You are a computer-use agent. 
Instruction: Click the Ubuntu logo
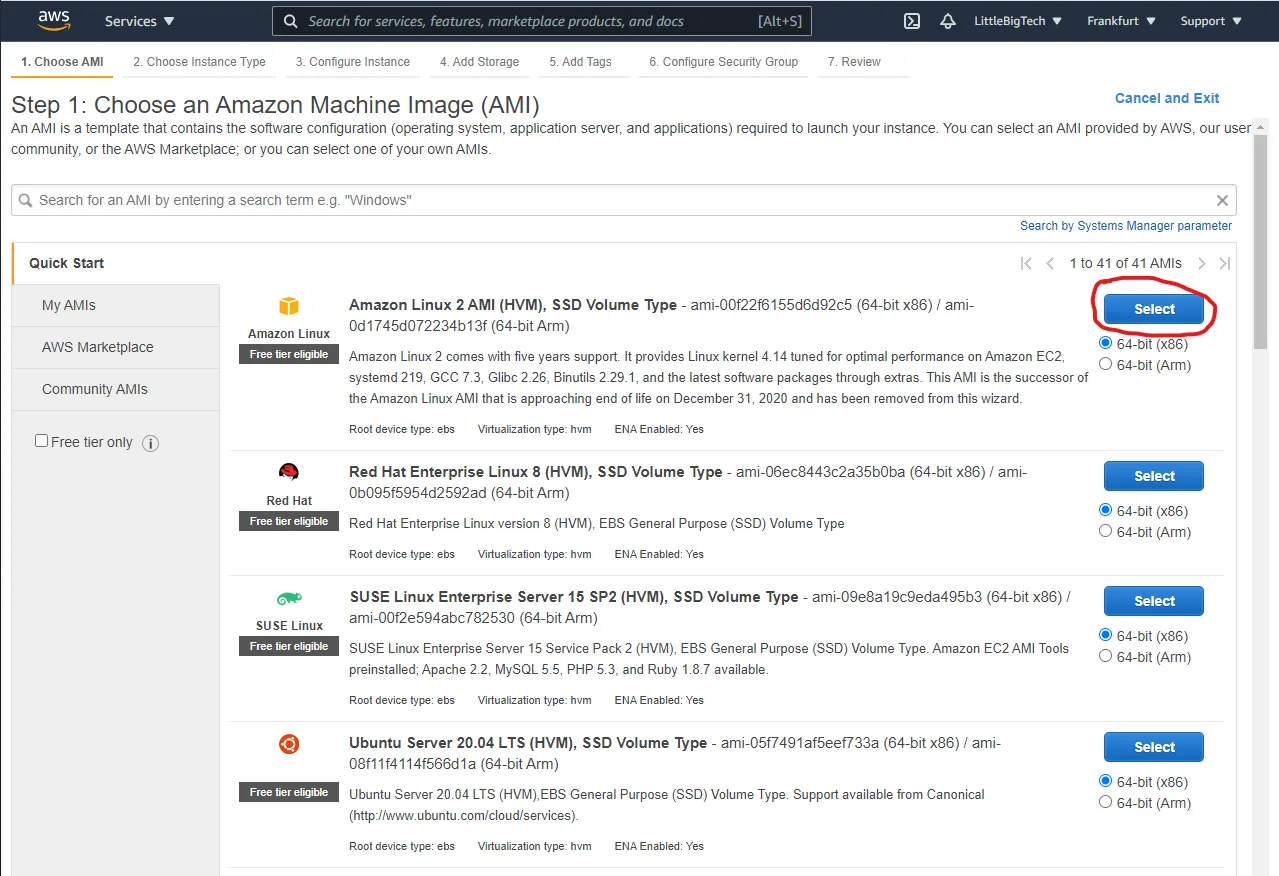(x=289, y=744)
